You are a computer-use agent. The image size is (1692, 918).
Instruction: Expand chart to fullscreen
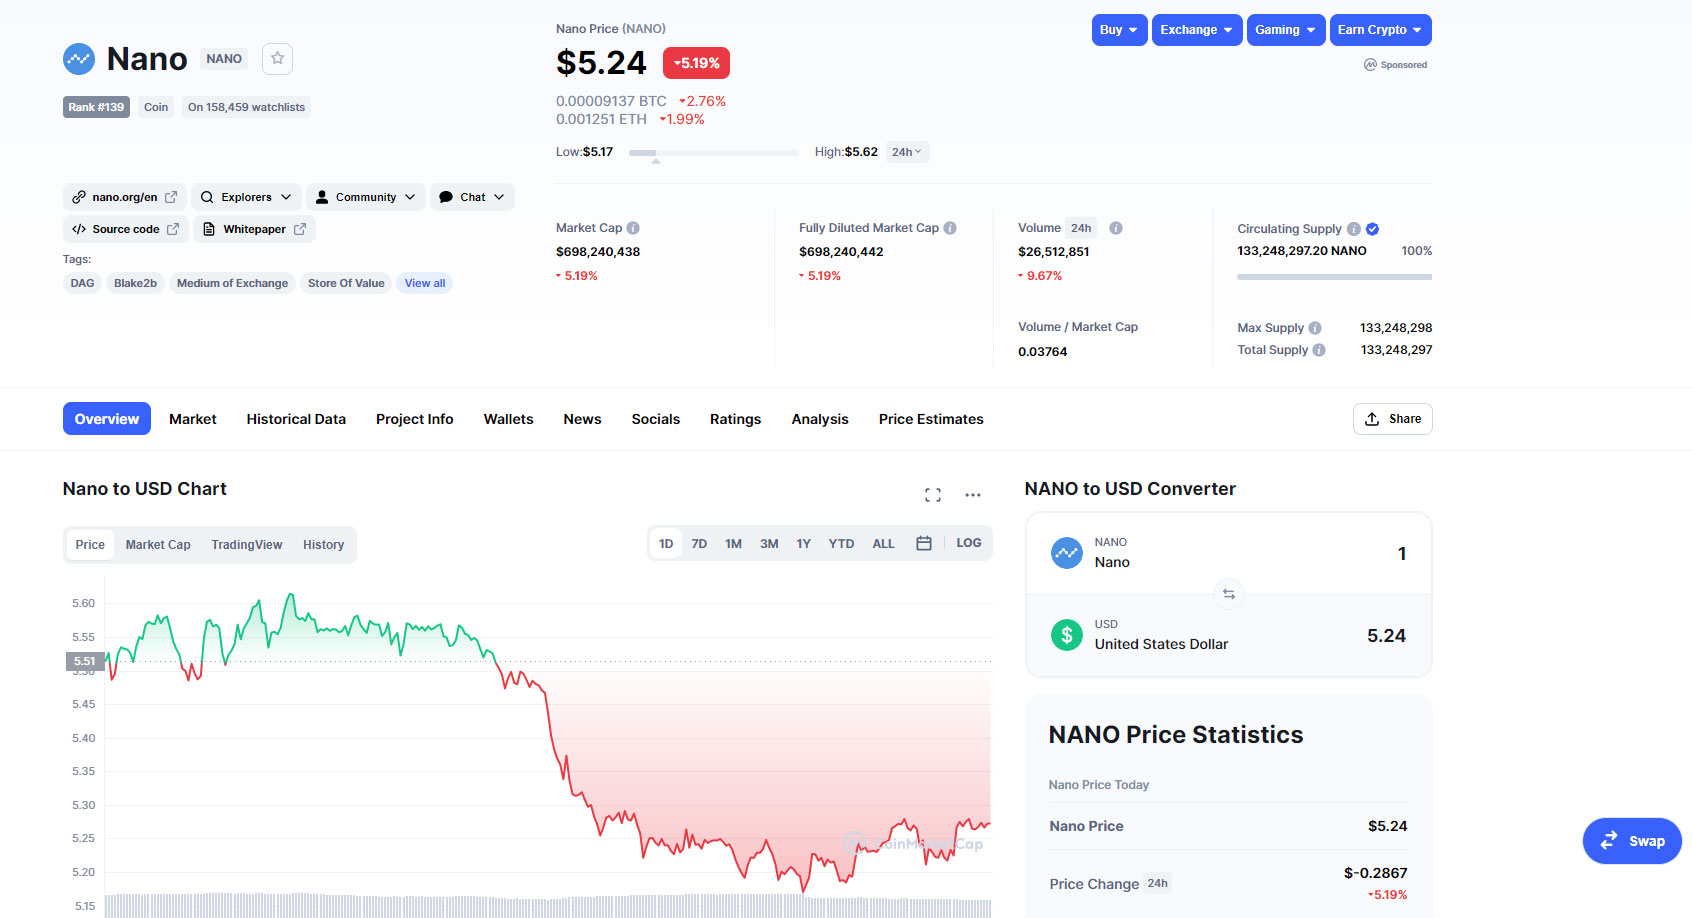pyautogui.click(x=933, y=495)
